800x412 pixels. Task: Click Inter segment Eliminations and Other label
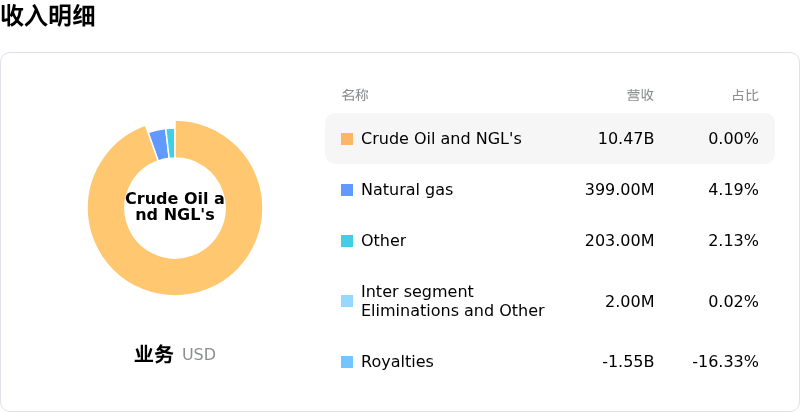coord(452,301)
